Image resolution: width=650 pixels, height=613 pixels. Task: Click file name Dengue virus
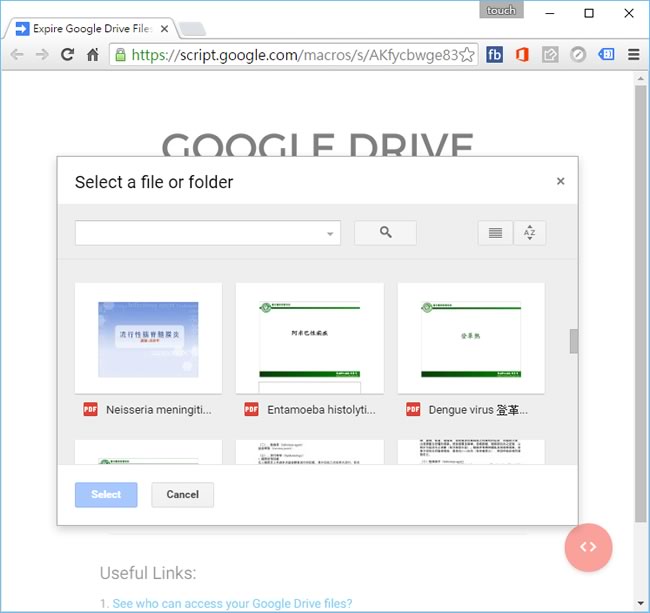pos(478,409)
